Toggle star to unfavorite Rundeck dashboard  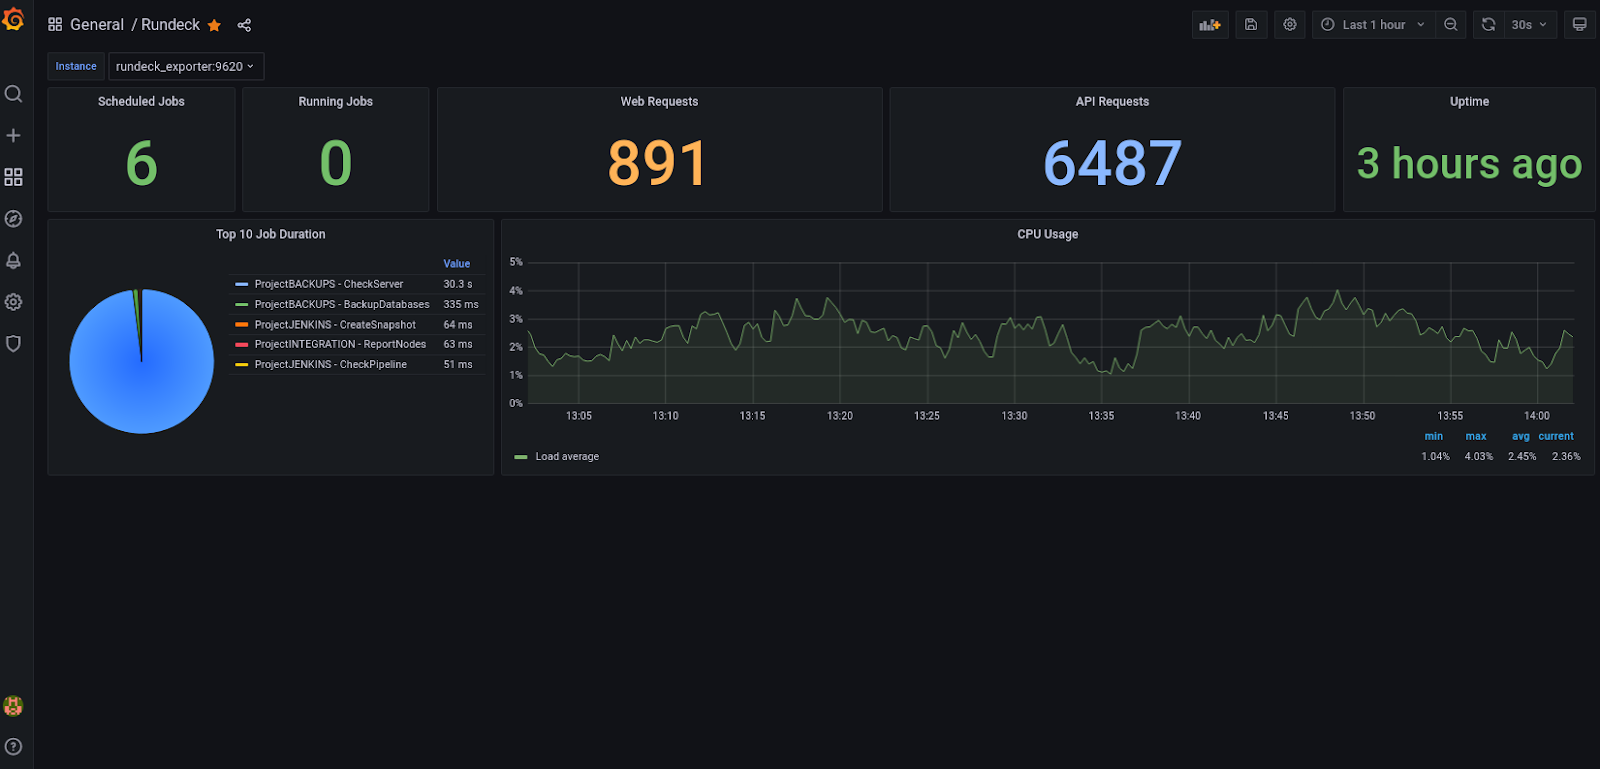[x=214, y=25]
